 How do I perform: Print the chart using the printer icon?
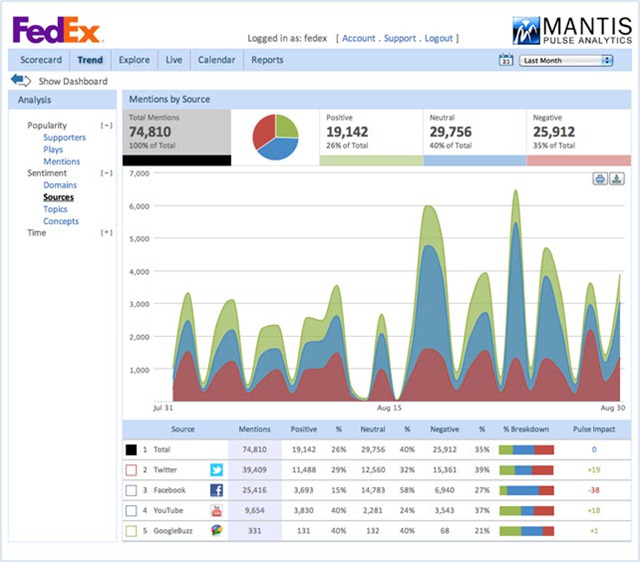pos(600,179)
